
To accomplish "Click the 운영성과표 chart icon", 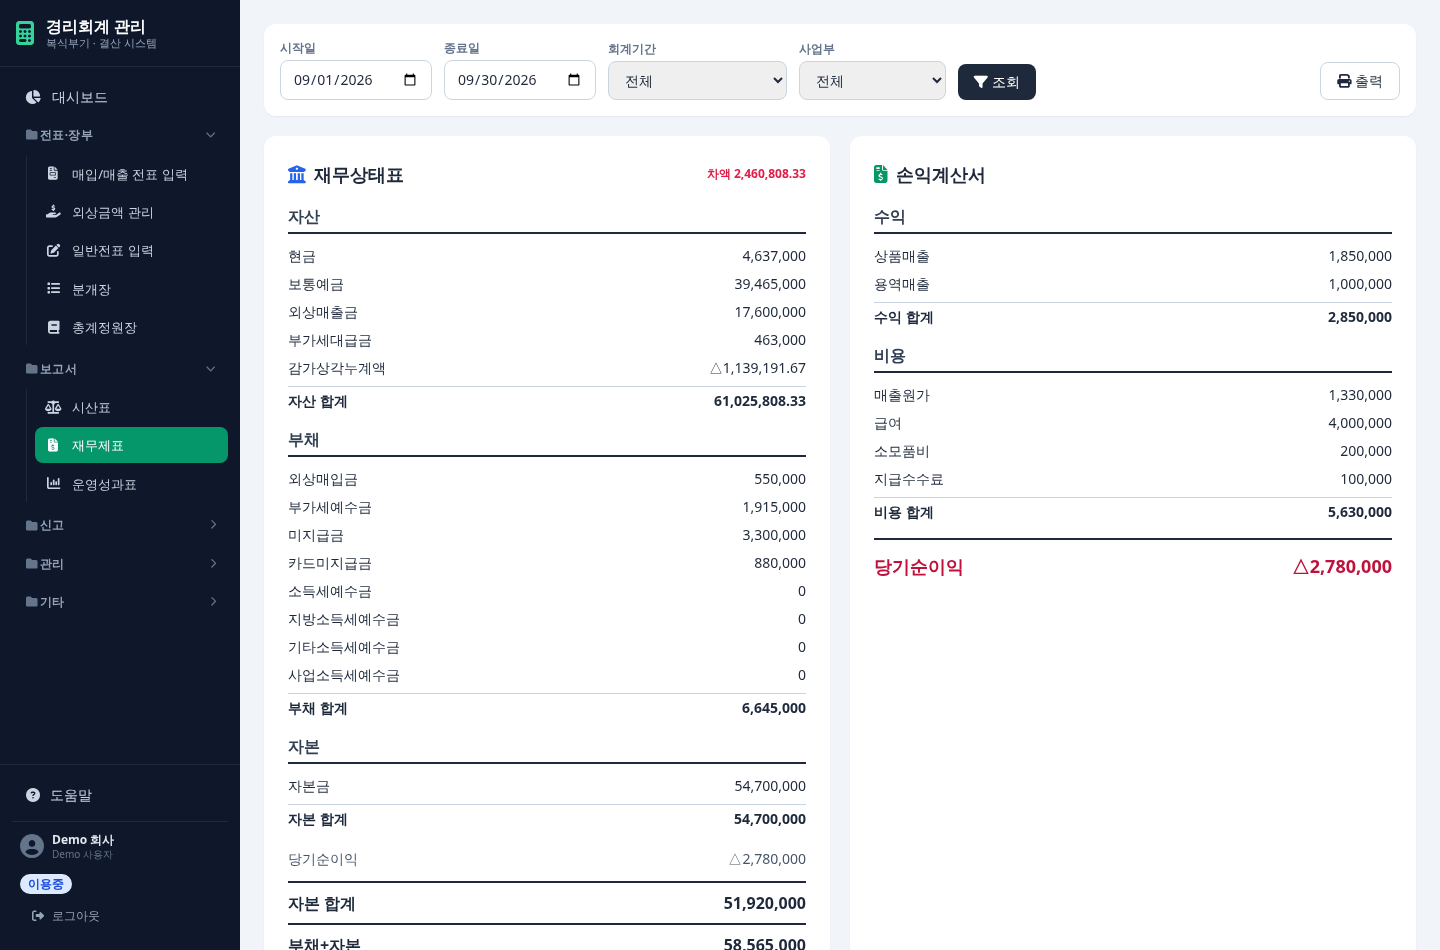I will pyautogui.click(x=53, y=484).
